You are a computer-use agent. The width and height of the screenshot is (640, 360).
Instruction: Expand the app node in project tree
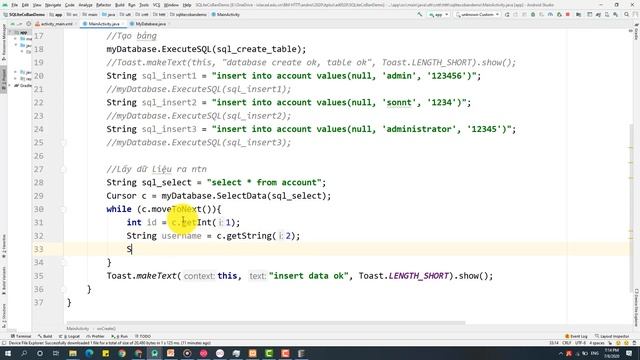coord(11,32)
